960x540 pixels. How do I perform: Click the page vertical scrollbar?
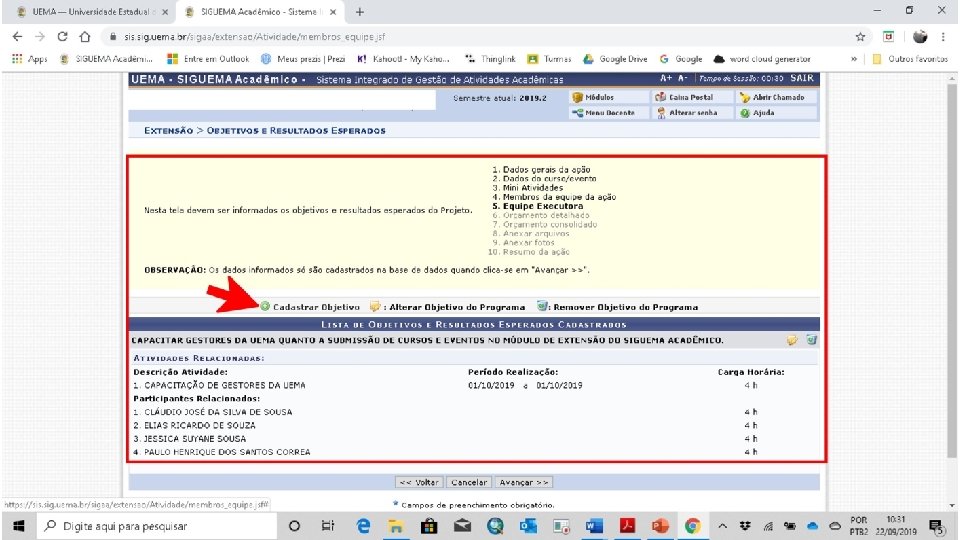coord(952,271)
